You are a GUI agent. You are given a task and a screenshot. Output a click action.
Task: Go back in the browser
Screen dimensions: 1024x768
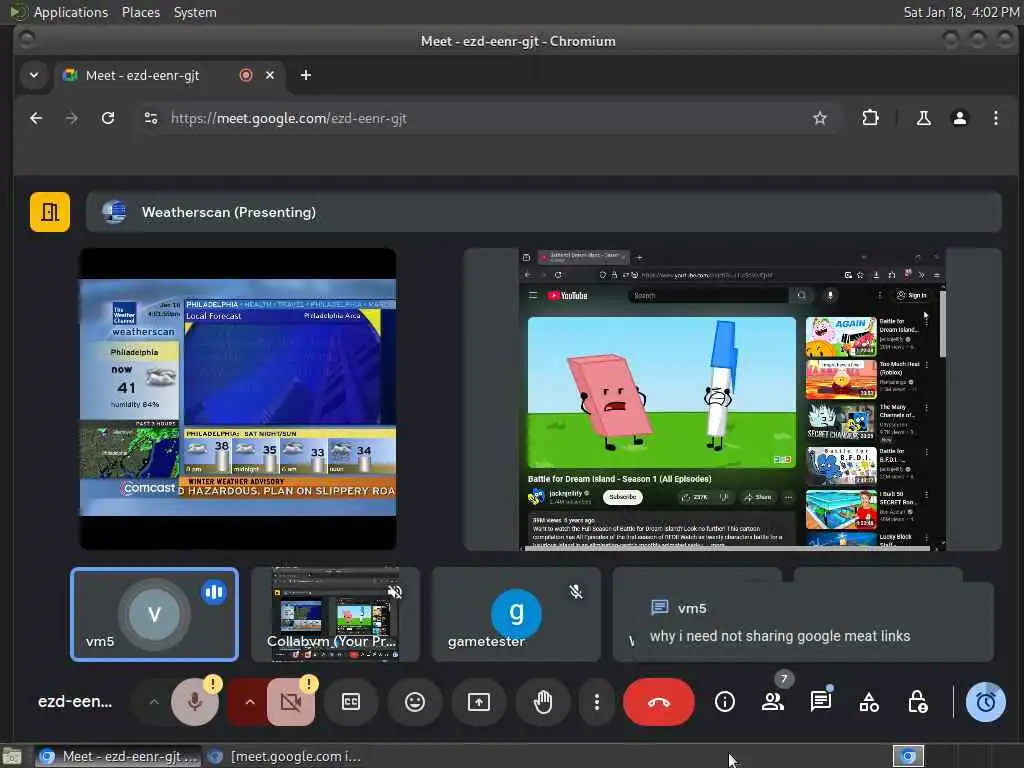(36, 118)
